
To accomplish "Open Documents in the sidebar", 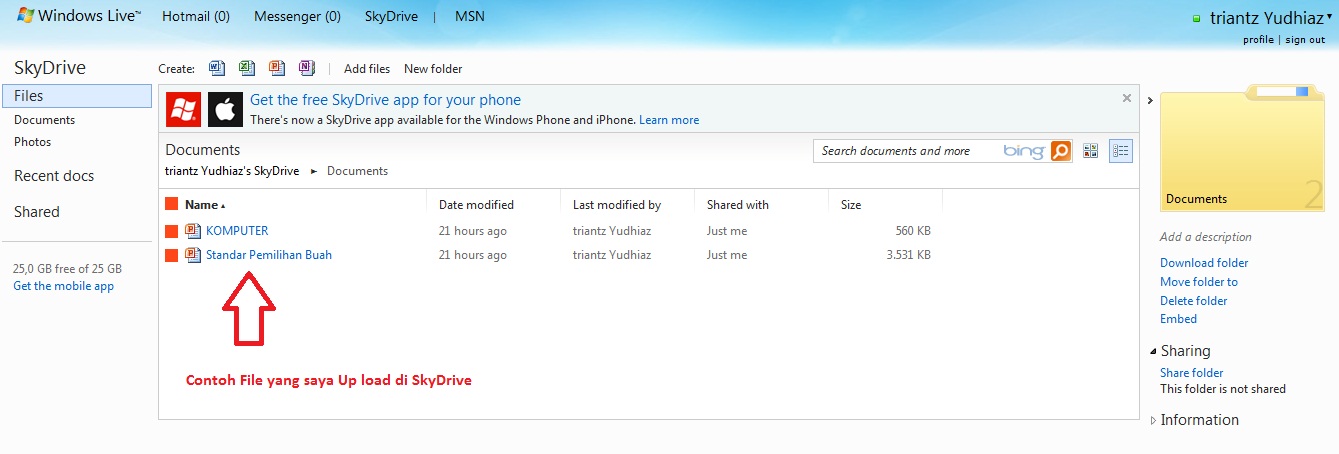I will (x=44, y=120).
